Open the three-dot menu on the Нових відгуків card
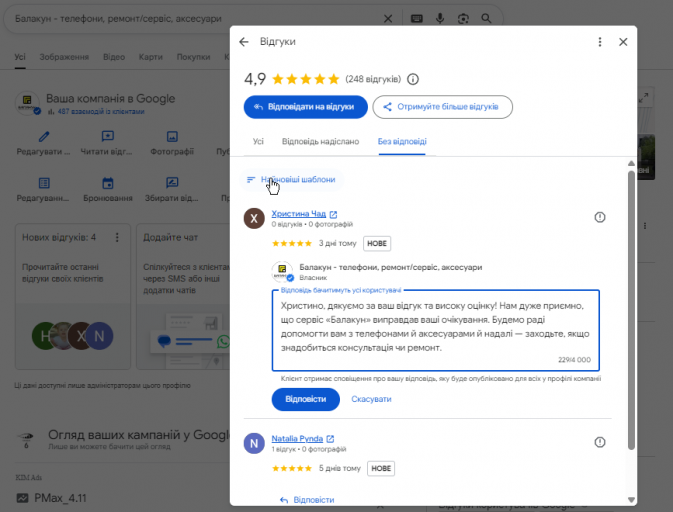 pyautogui.click(x=117, y=237)
